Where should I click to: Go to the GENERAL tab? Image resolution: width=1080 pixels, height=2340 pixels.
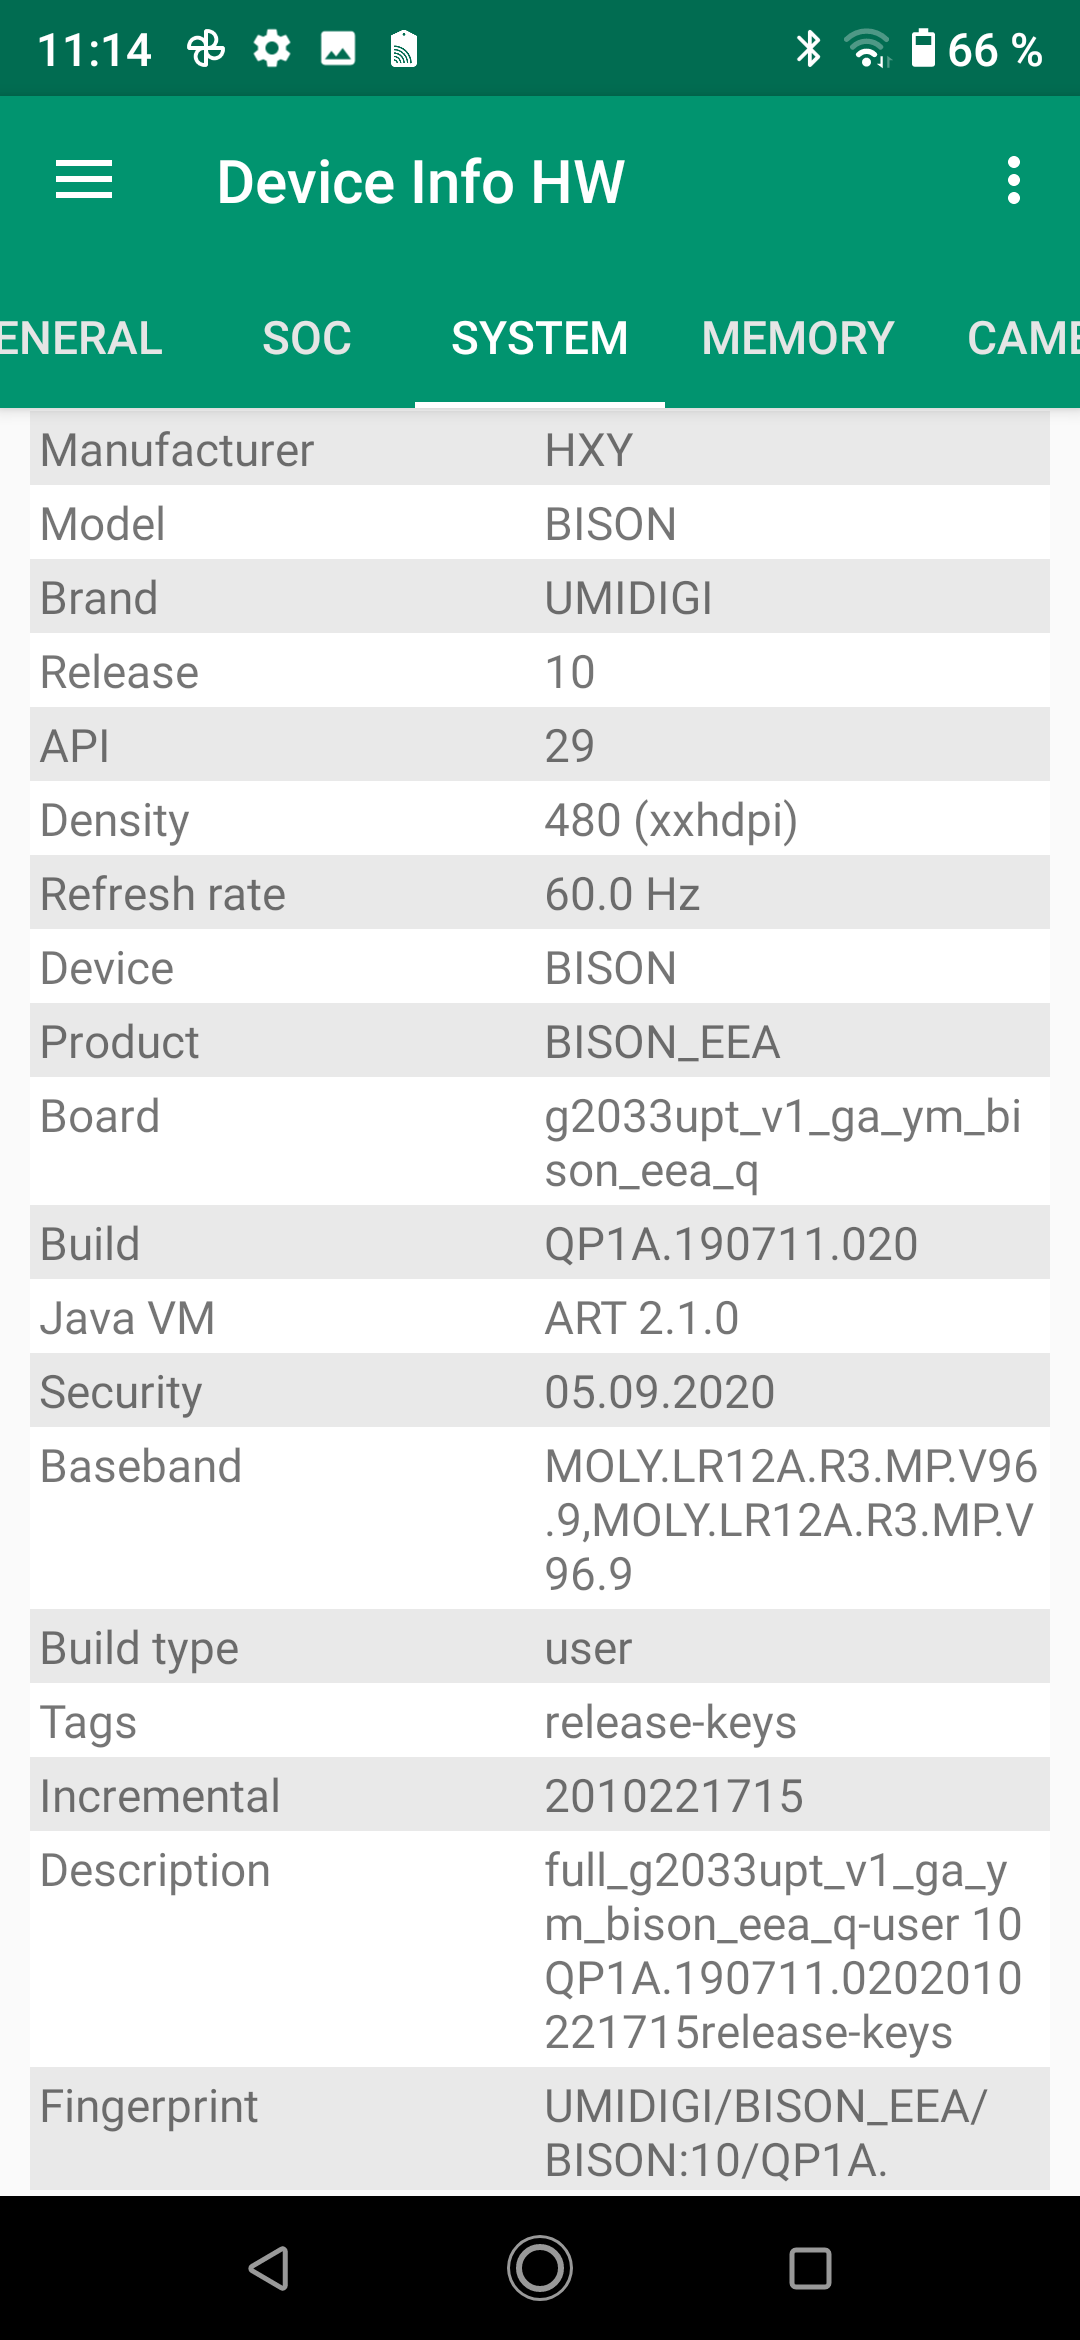point(80,338)
